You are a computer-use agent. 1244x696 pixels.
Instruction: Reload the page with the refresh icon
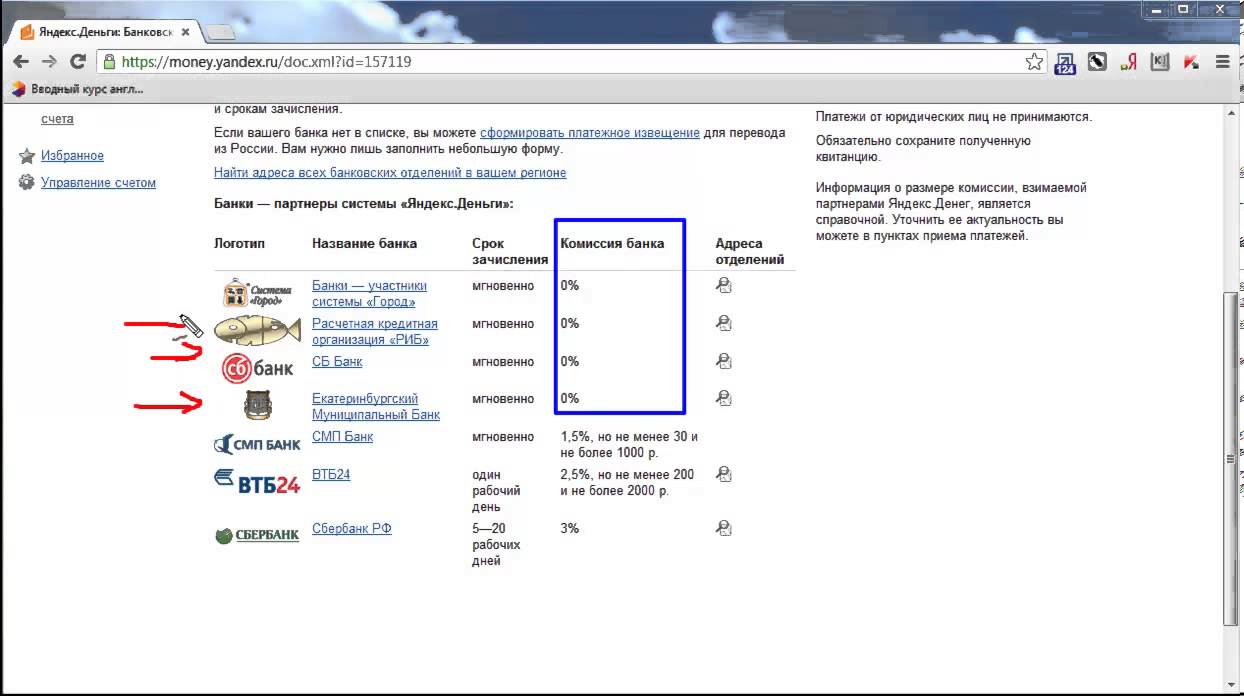pos(77,62)
